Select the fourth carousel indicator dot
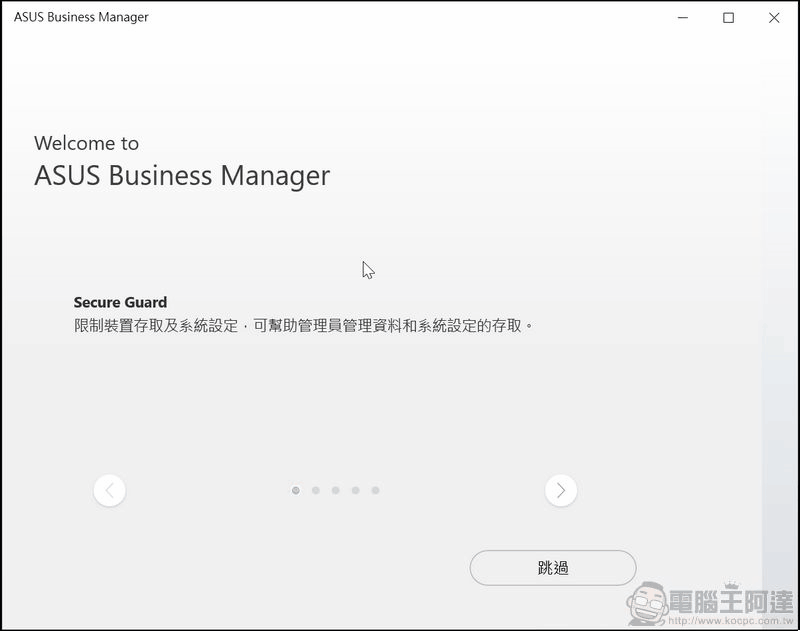 pos(355,490)
